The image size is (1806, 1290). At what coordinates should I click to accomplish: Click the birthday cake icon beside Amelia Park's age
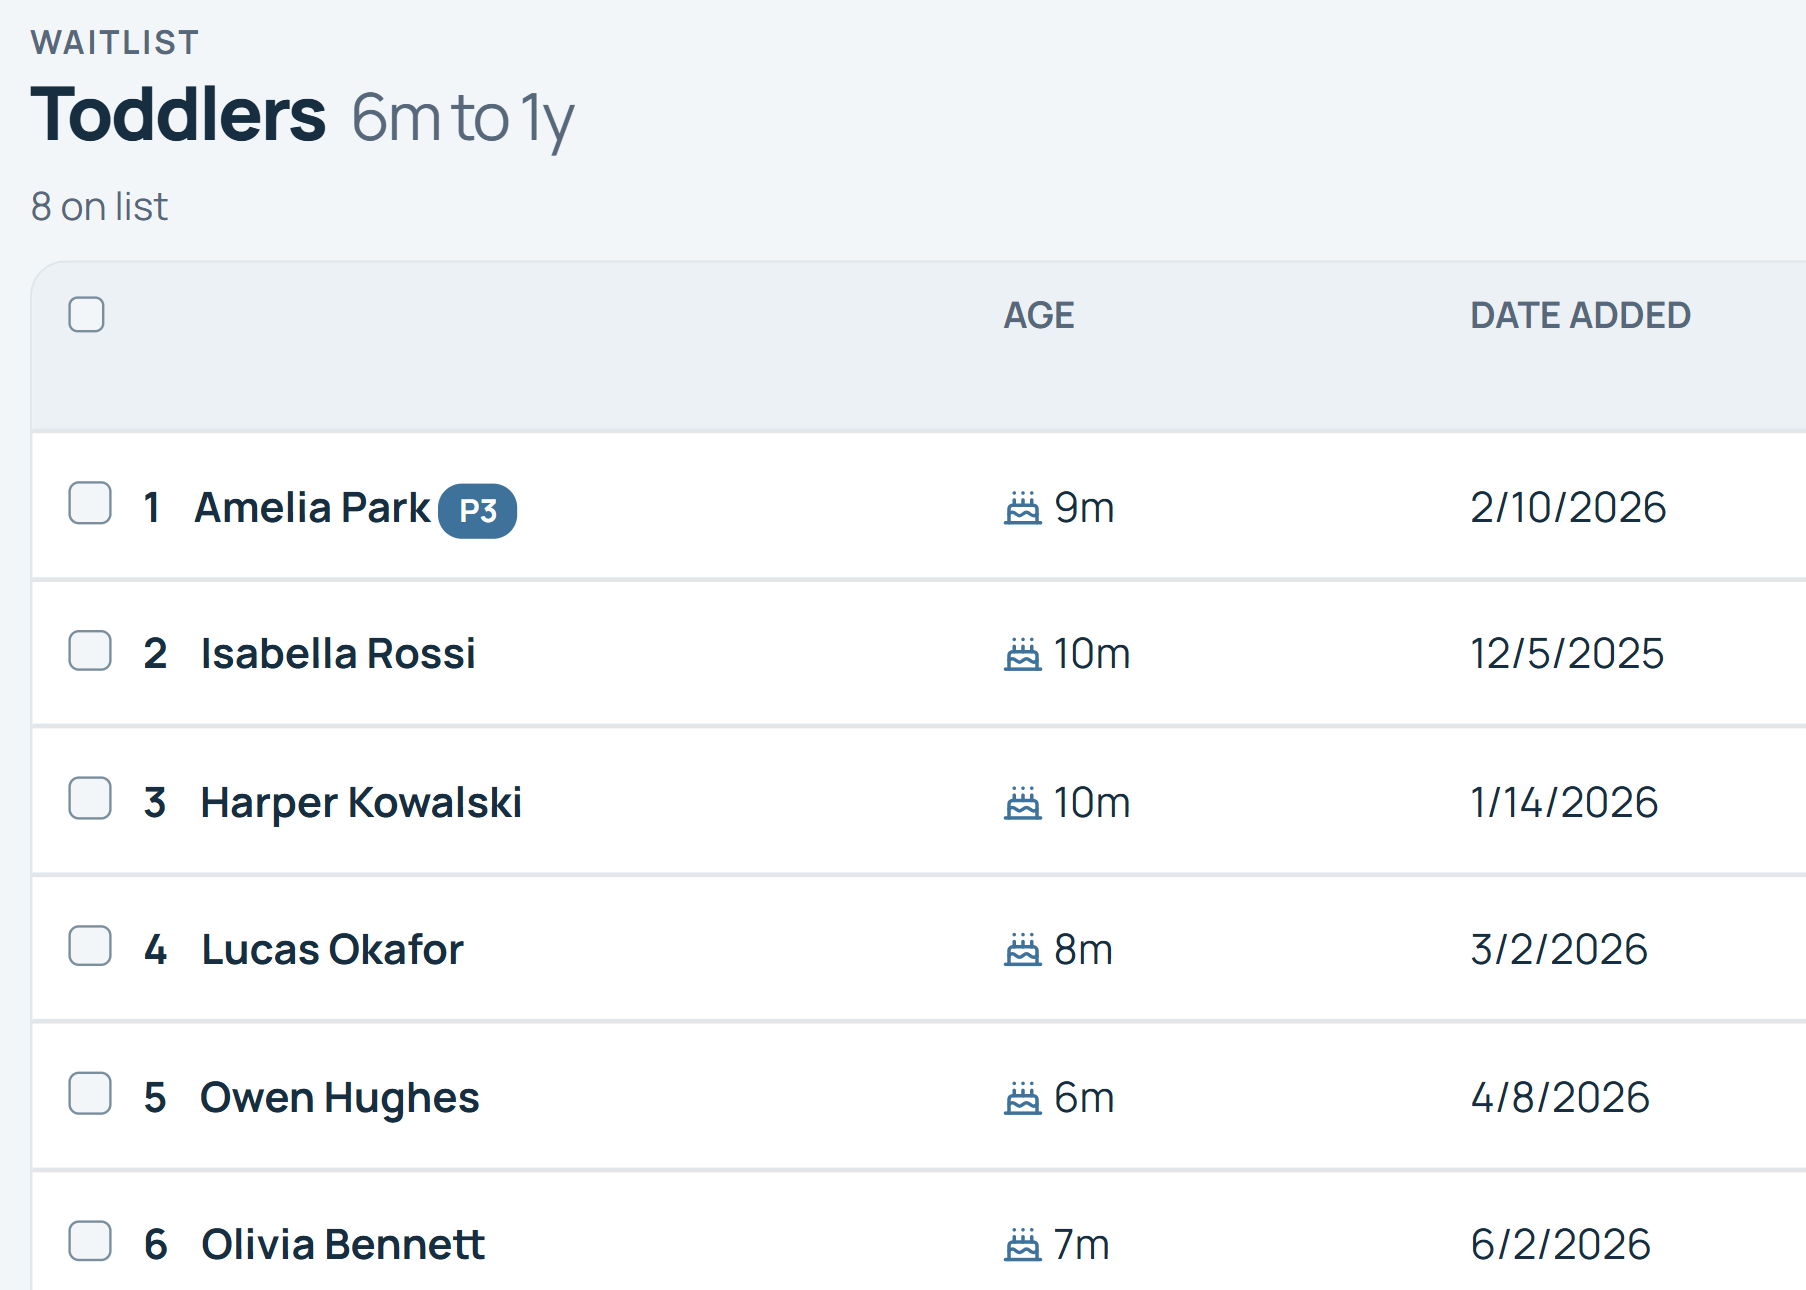[1022, 508]
